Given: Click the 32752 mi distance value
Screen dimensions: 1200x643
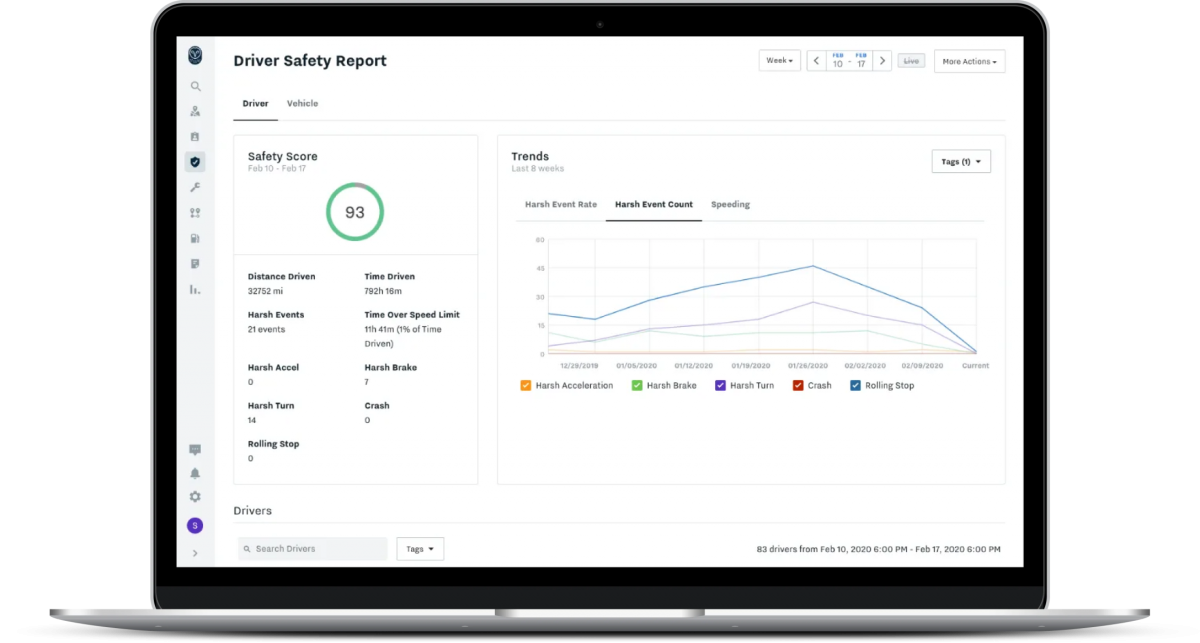Looking at the screenshot, I should [265, 291].
